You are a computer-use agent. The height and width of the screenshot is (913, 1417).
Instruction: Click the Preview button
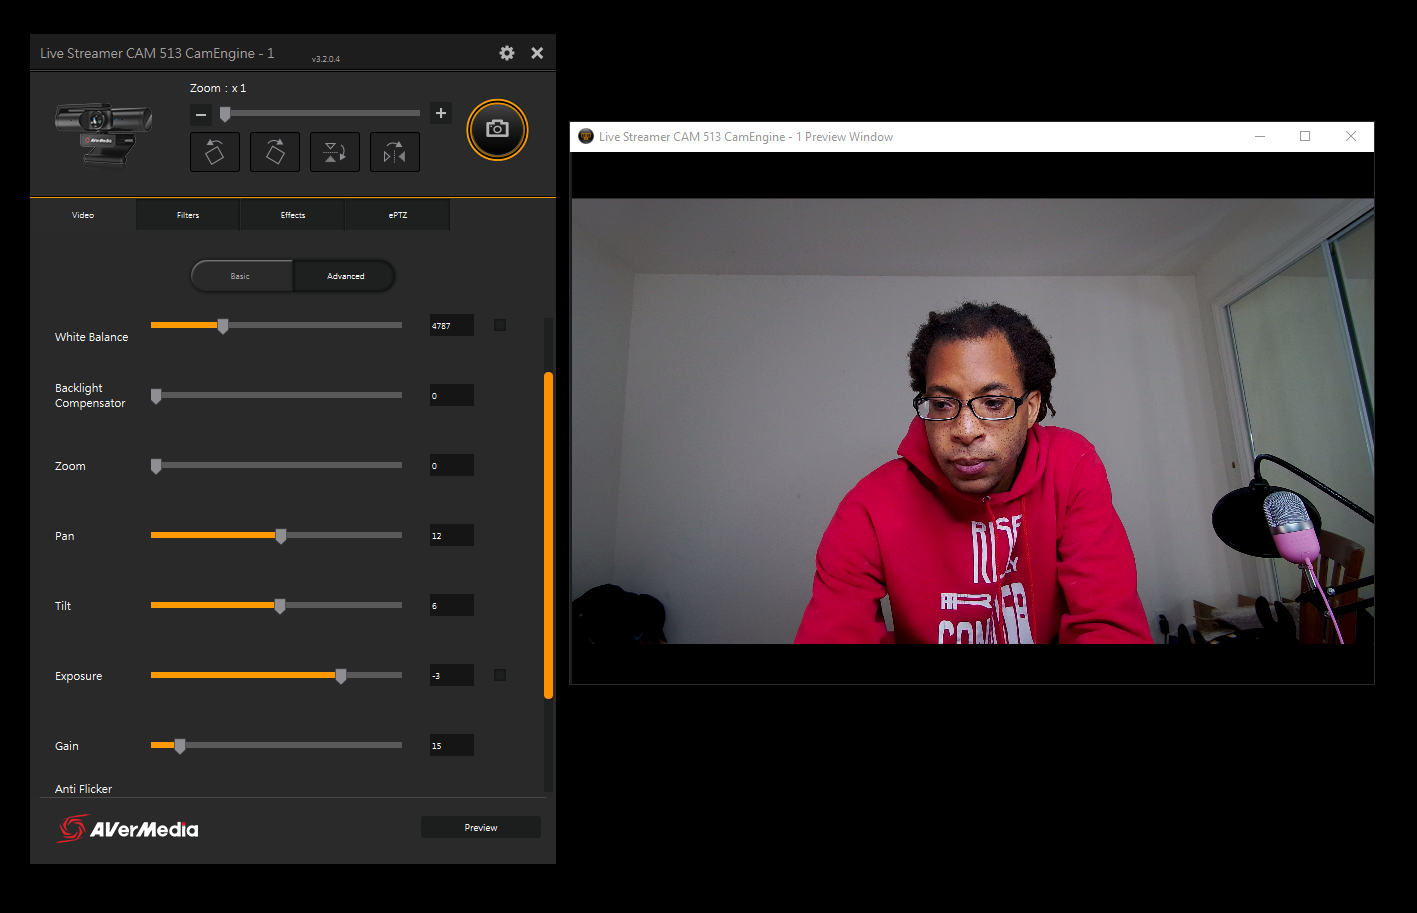(481, 827)
